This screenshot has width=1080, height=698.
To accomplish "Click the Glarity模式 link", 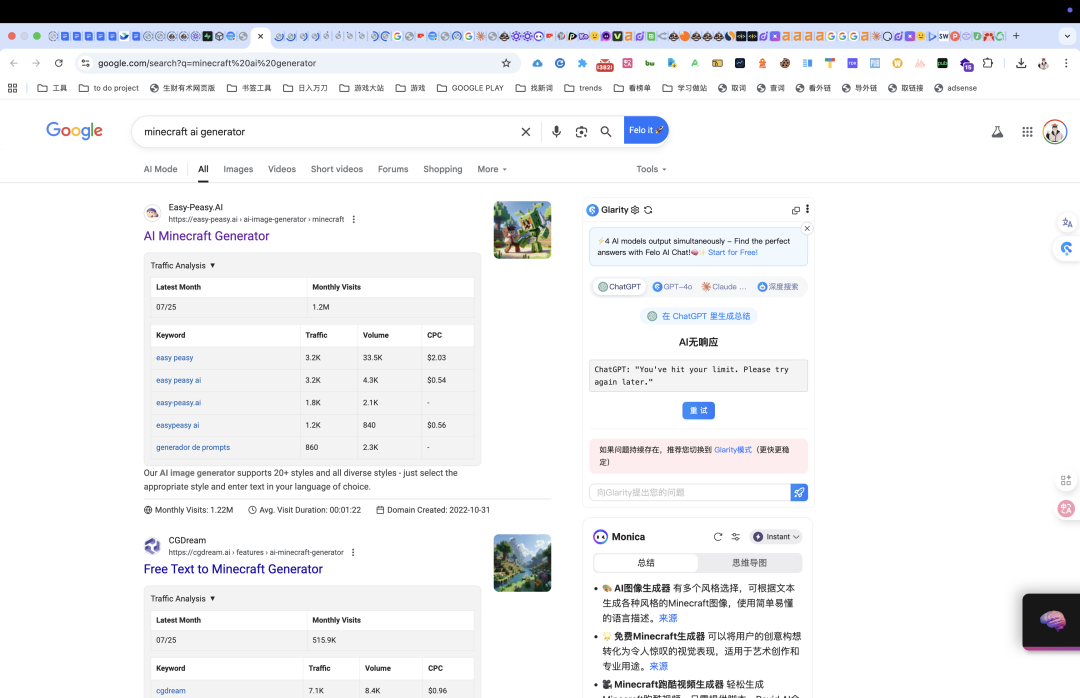I will point(733,449).
